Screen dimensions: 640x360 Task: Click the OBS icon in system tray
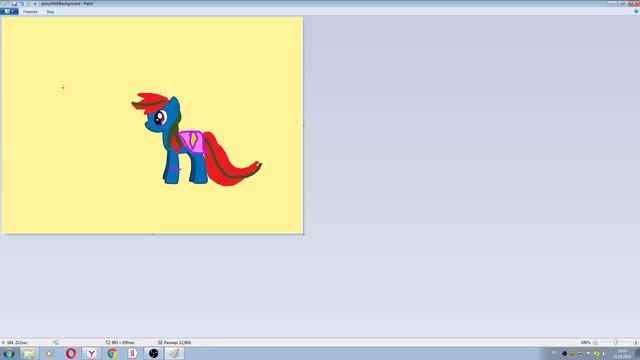(564, 353)
